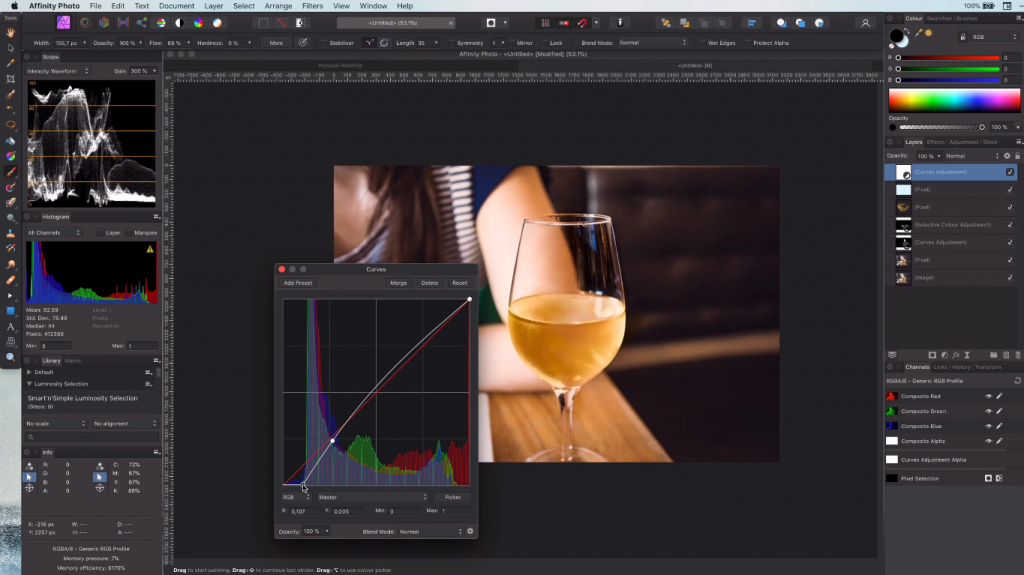This screenshot has height=575, width=1024.
Task: Click the Deselect toolbar icon
Action: point(281,23)
